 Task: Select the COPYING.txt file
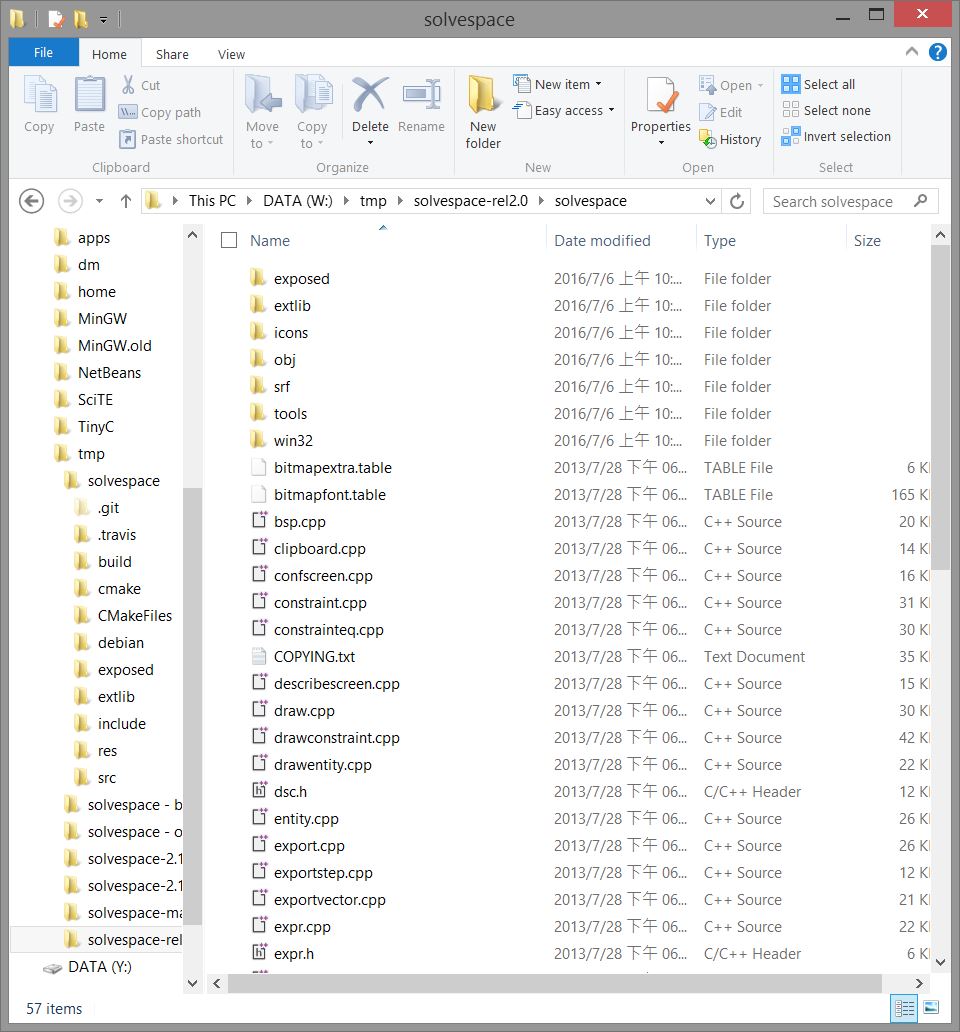pyautogui.click(x=315, y=657)
